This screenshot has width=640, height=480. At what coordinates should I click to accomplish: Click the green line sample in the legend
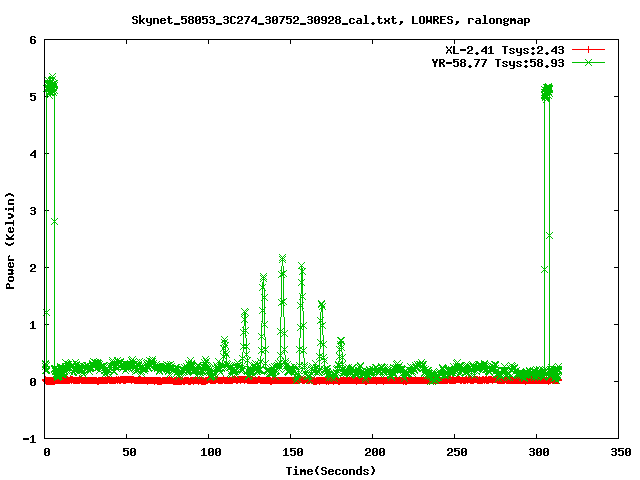[588, 62]
